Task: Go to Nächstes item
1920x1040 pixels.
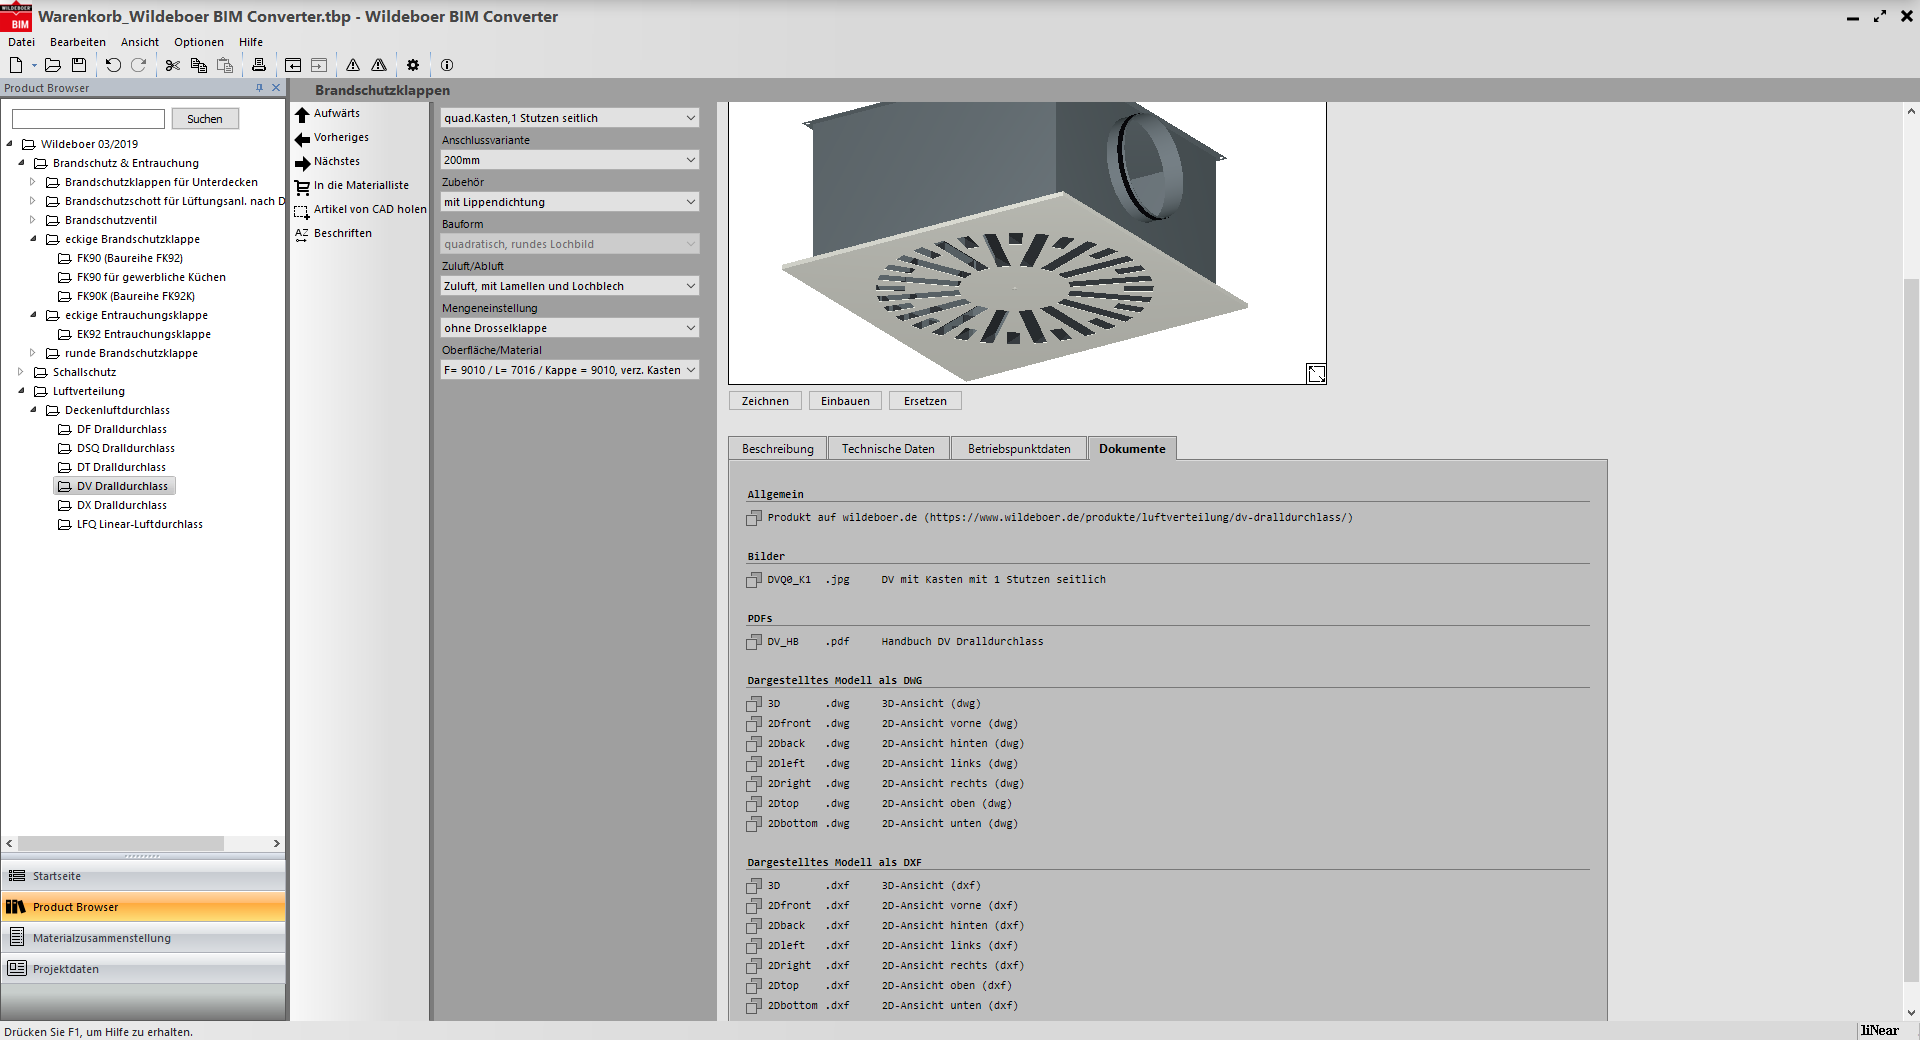Action: pyautogui.click(x=328, y=162)
